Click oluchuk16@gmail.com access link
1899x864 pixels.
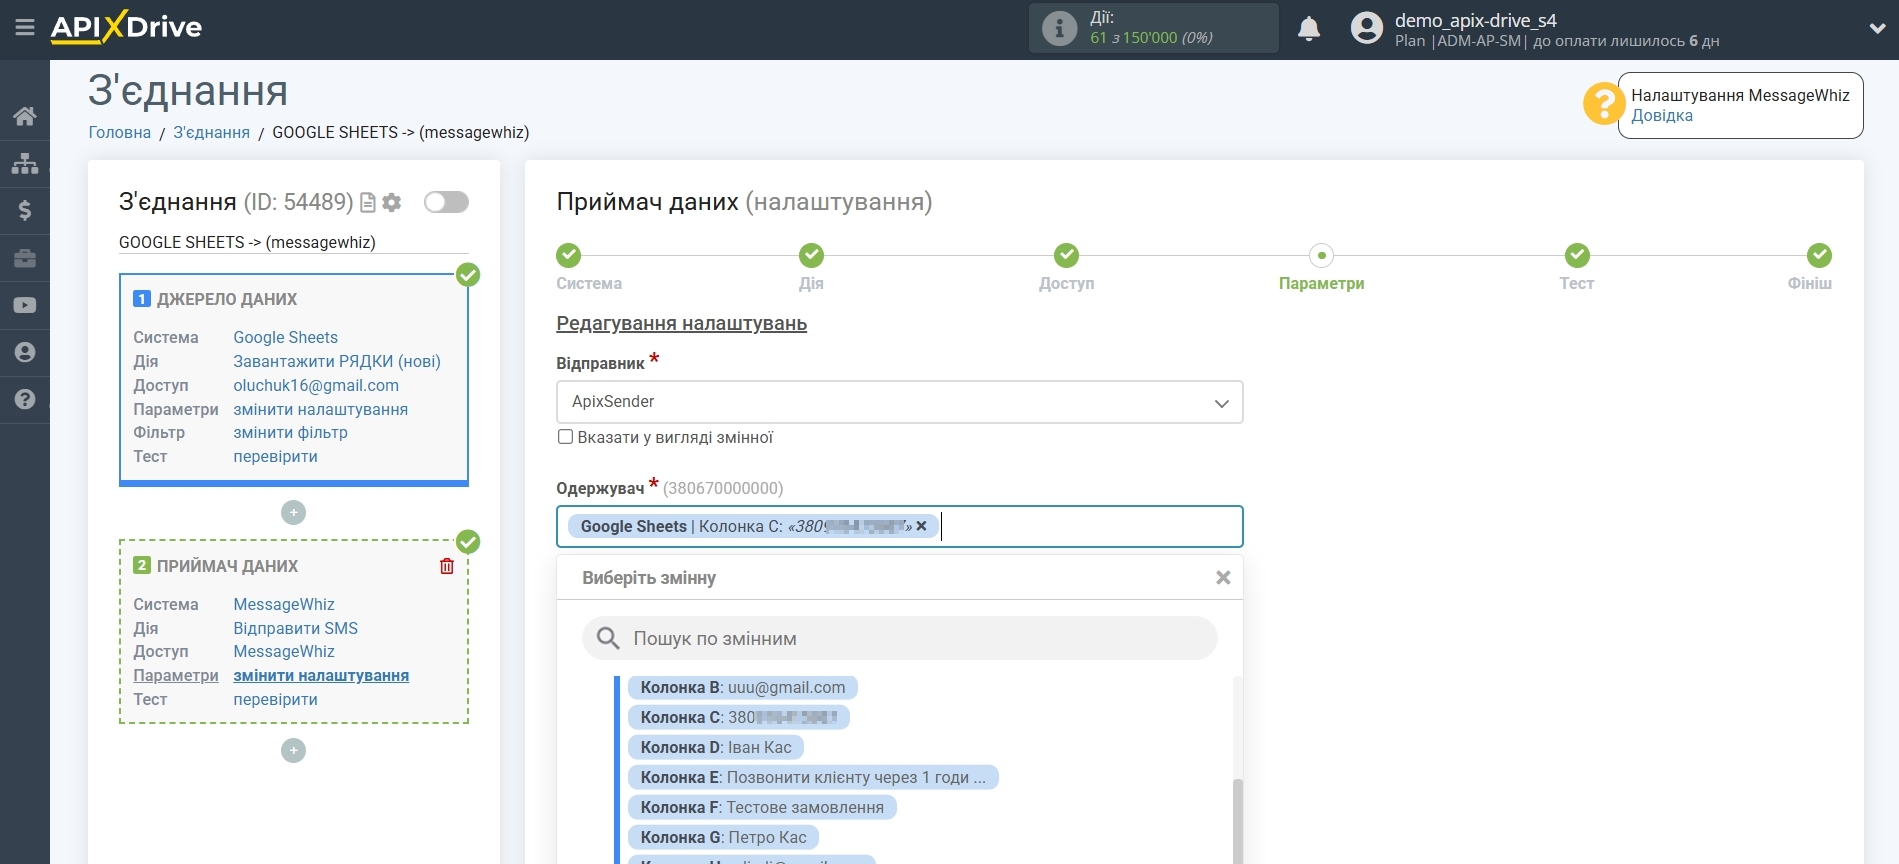[316, 385]
